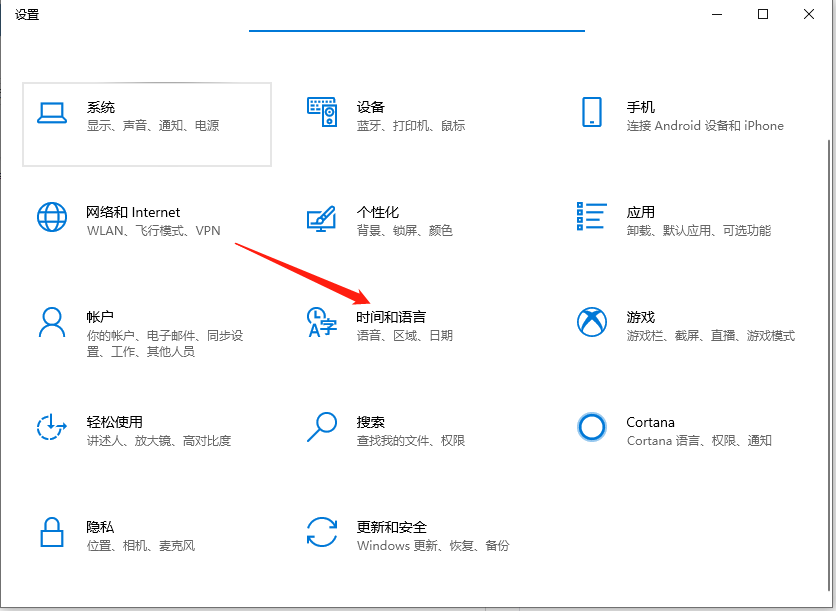Maximize the 设置 window
Screen dimensions: 836x611
(763, 14)
